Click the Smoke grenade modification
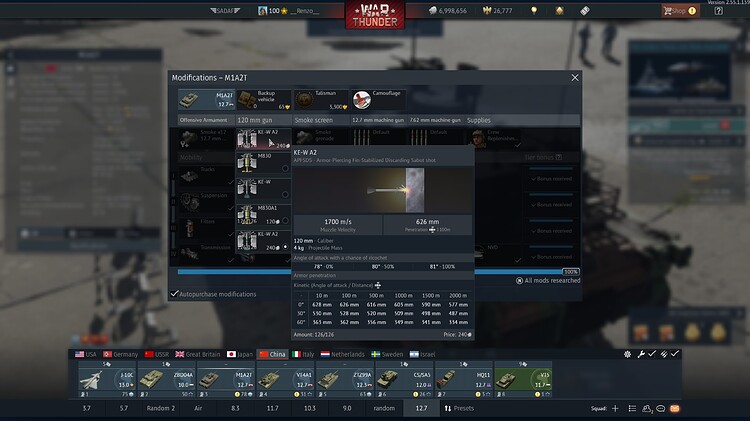The height and width of the screenshot is (421, 750). pyautogui.click(x=321, y=138)
